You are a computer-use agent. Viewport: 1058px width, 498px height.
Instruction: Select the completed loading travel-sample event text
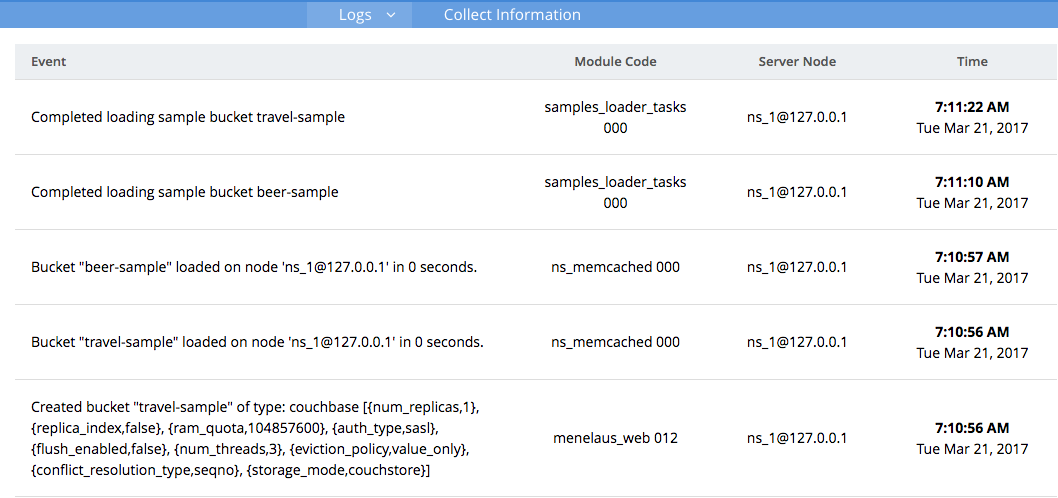point(188,117)
